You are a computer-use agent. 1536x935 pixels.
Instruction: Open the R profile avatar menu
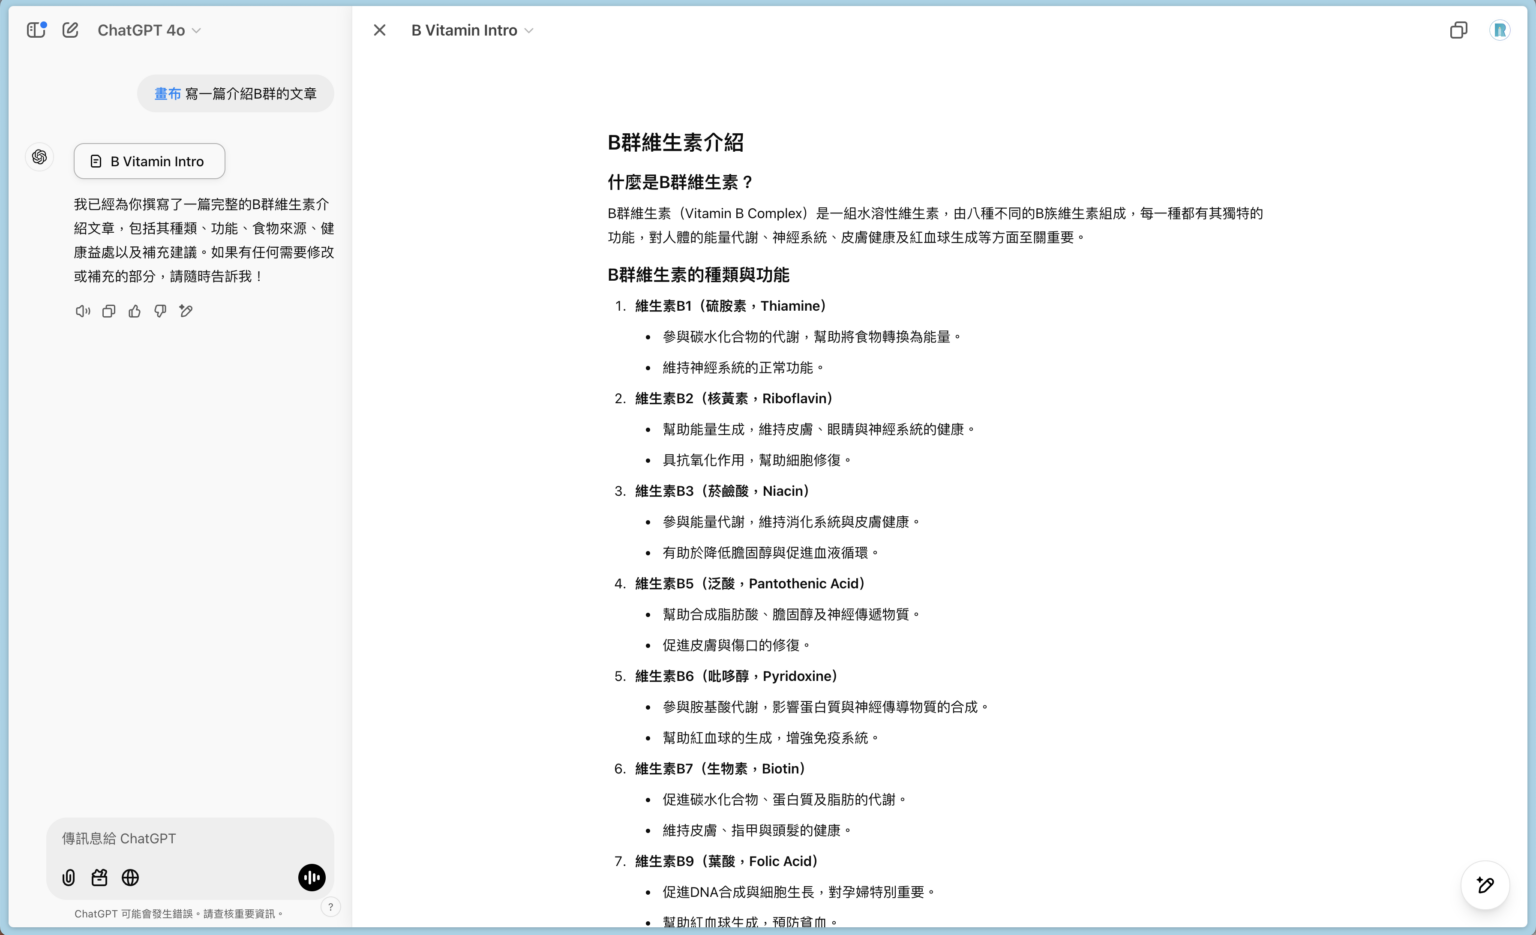1499,30
